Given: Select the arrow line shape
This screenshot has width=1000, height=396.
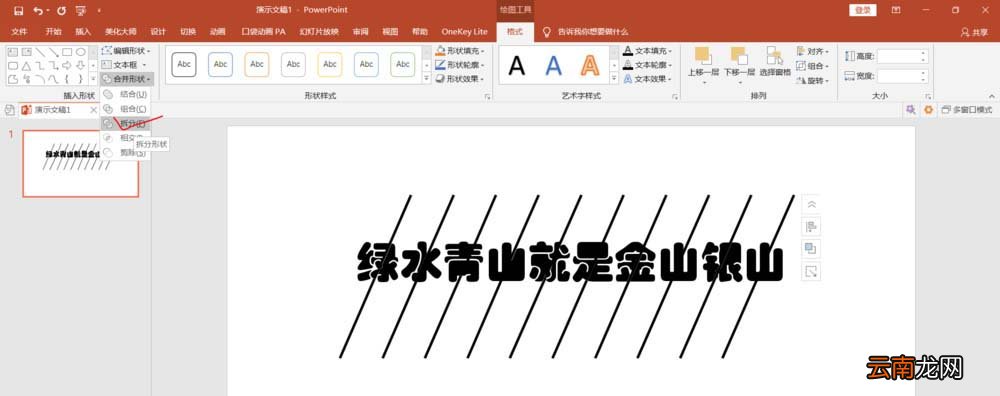Looking at the screenshot, I should [x=54, y=52].
